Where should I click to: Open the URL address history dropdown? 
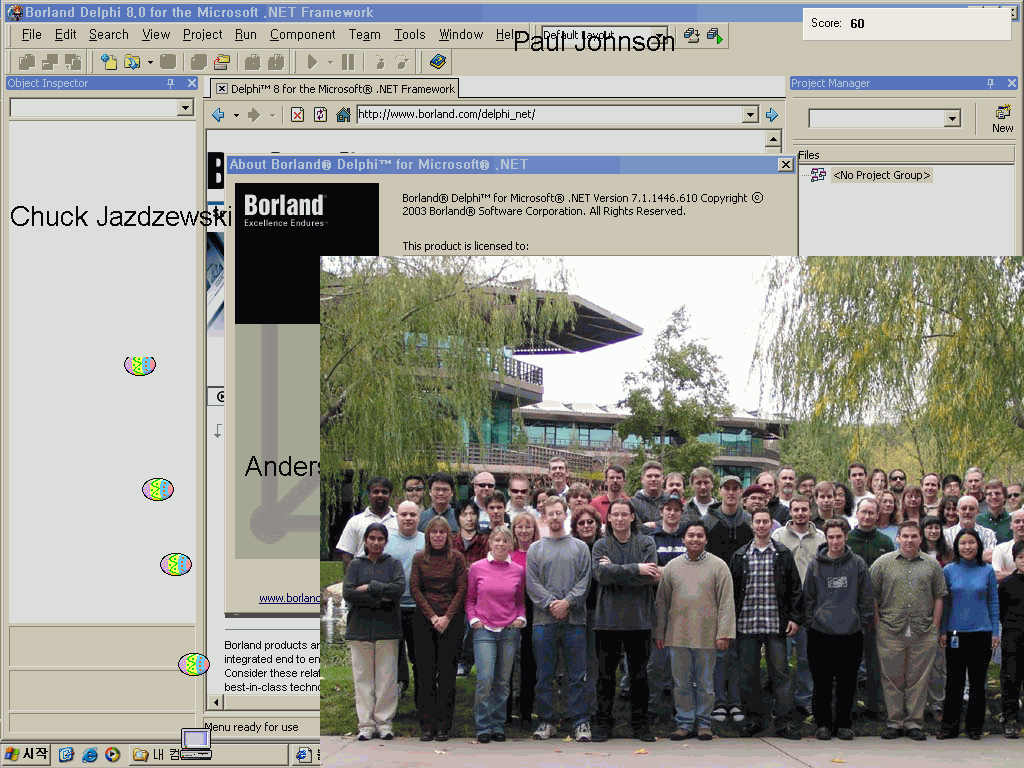tap(750, 115)
